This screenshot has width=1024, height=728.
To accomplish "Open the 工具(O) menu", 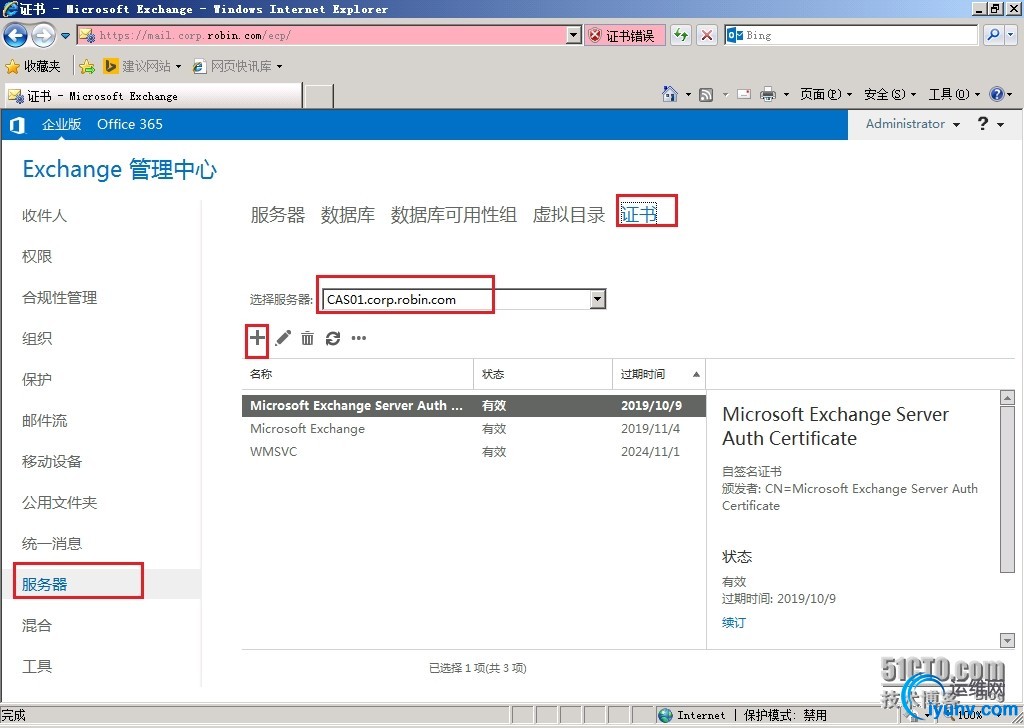I will coord(954,95).
